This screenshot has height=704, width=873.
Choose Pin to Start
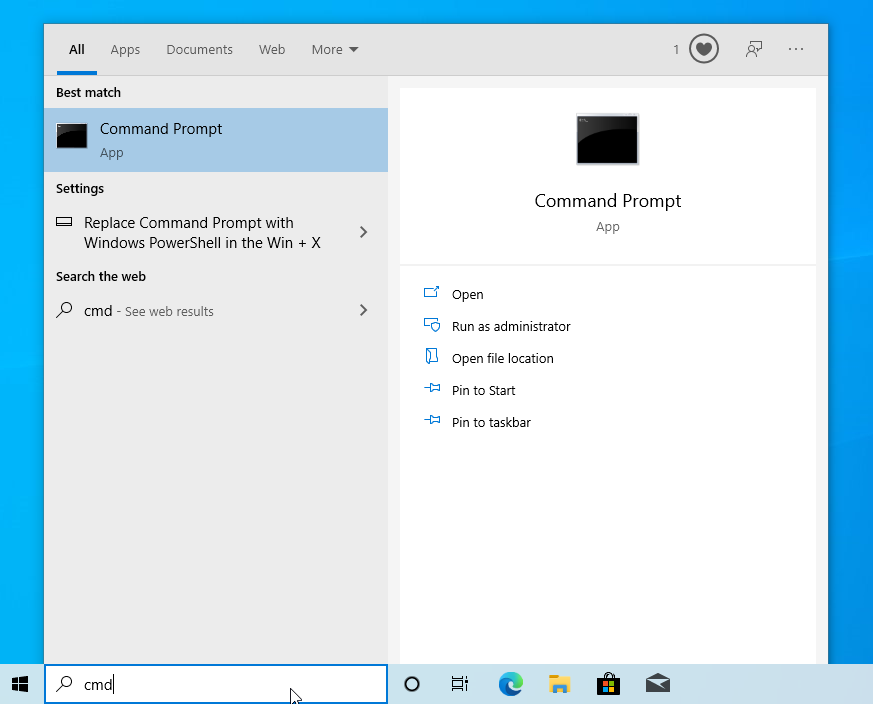click(x=483, y=390)
